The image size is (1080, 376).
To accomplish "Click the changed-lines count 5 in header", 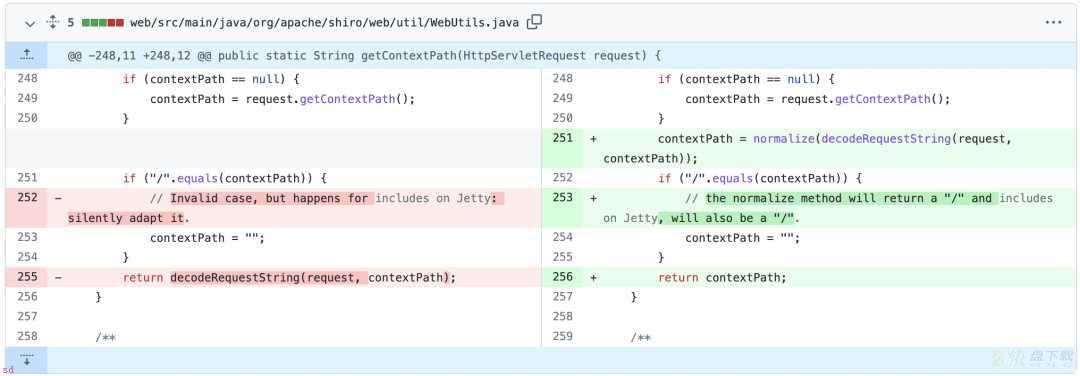I will coord(70,23).
